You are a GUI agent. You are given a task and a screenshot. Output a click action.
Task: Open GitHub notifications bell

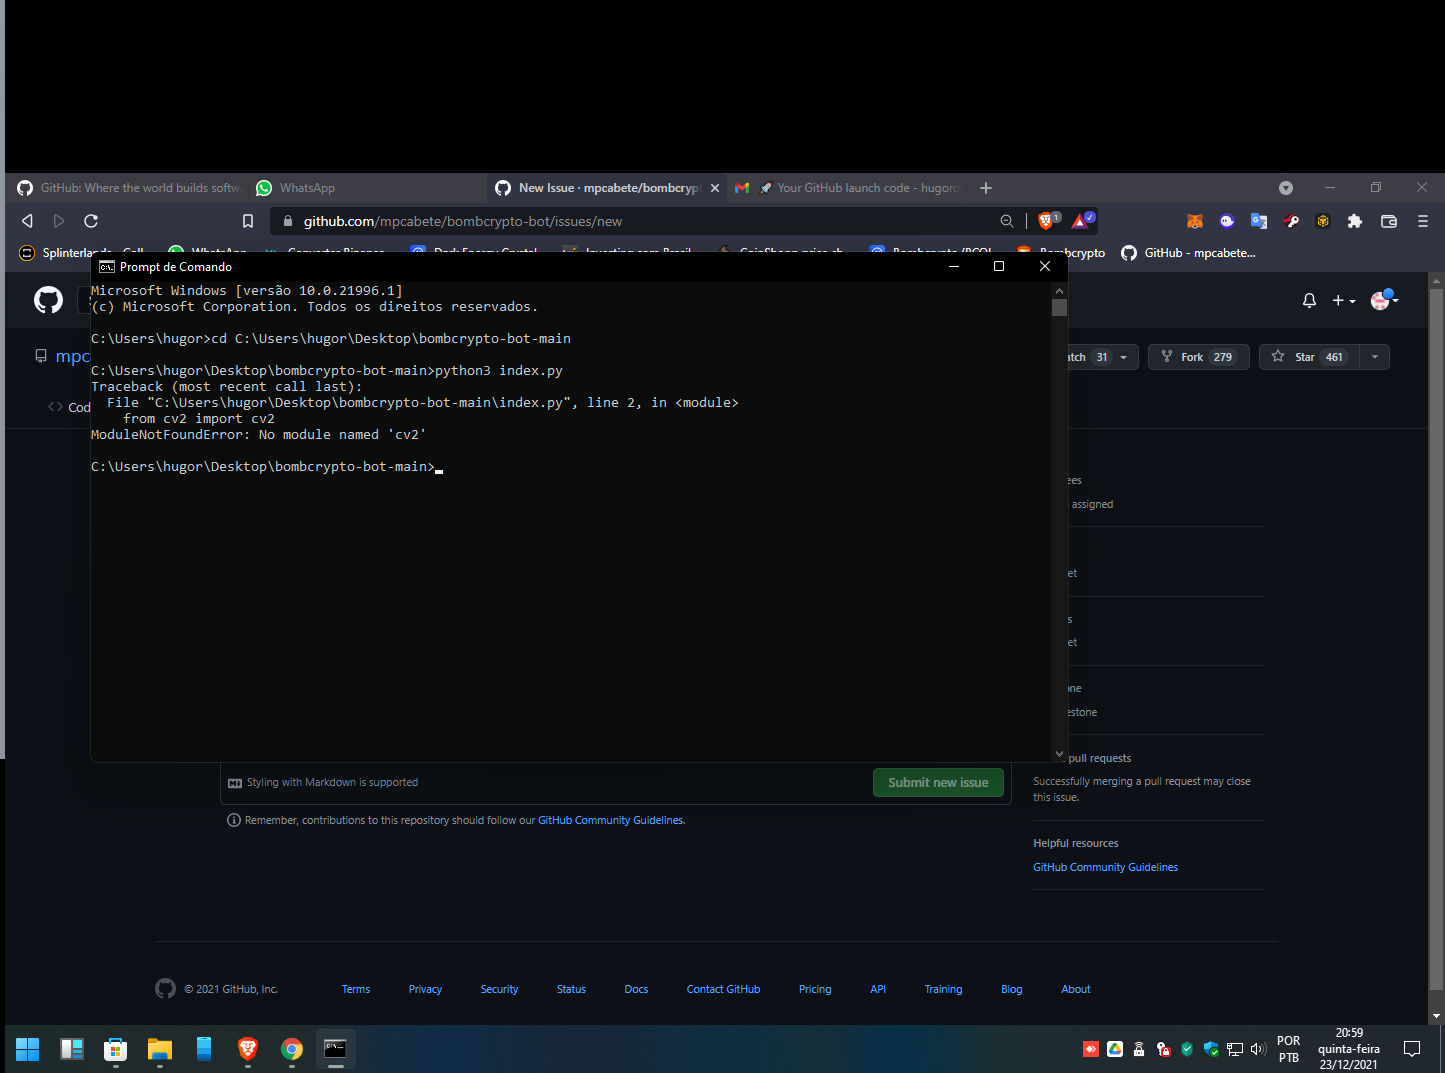click(1309, 300)
